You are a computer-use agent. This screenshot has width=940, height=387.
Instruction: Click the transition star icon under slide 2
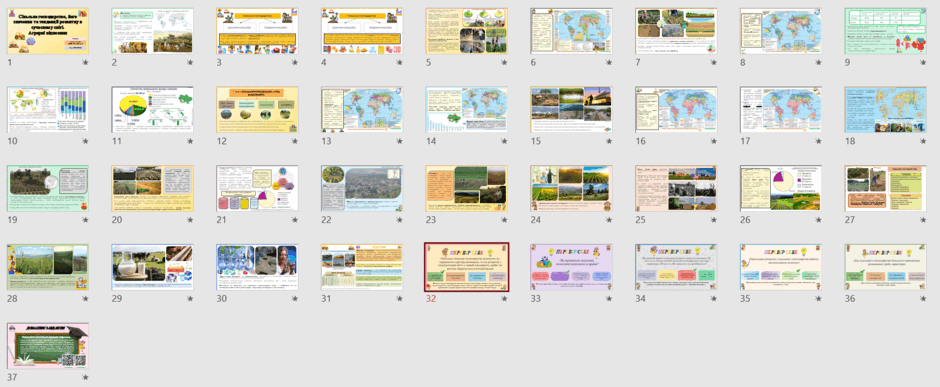pos(190,62)
